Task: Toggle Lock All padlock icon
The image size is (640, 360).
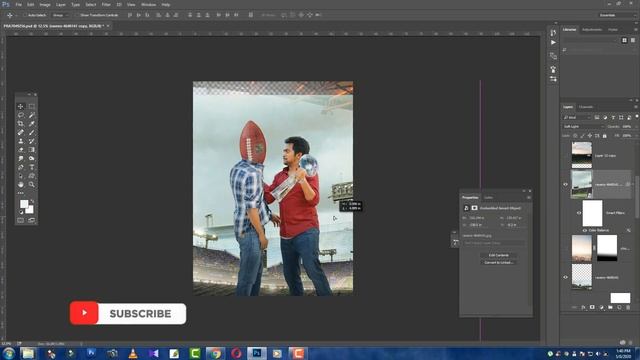Action: coord(605,136)
